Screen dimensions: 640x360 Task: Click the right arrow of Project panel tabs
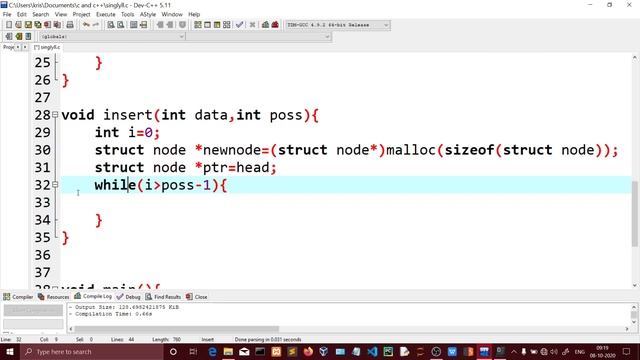pos(24,47)
